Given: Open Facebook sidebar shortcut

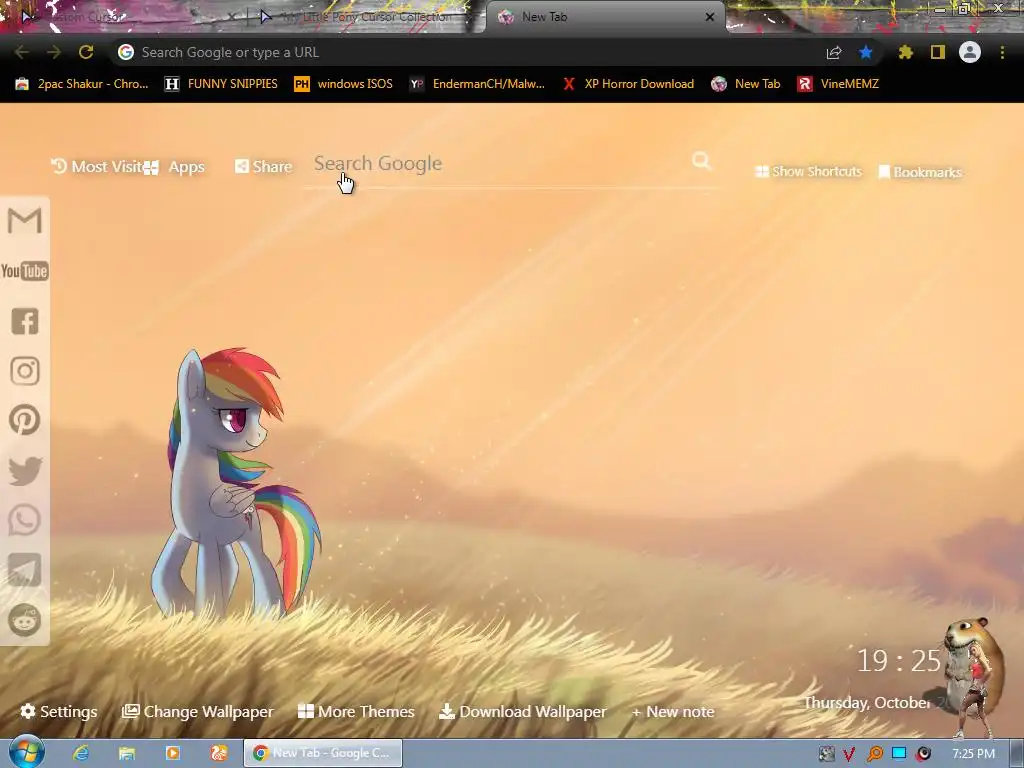Looking at the screenshot, I should pyautogui.click(x=25, y=321).
